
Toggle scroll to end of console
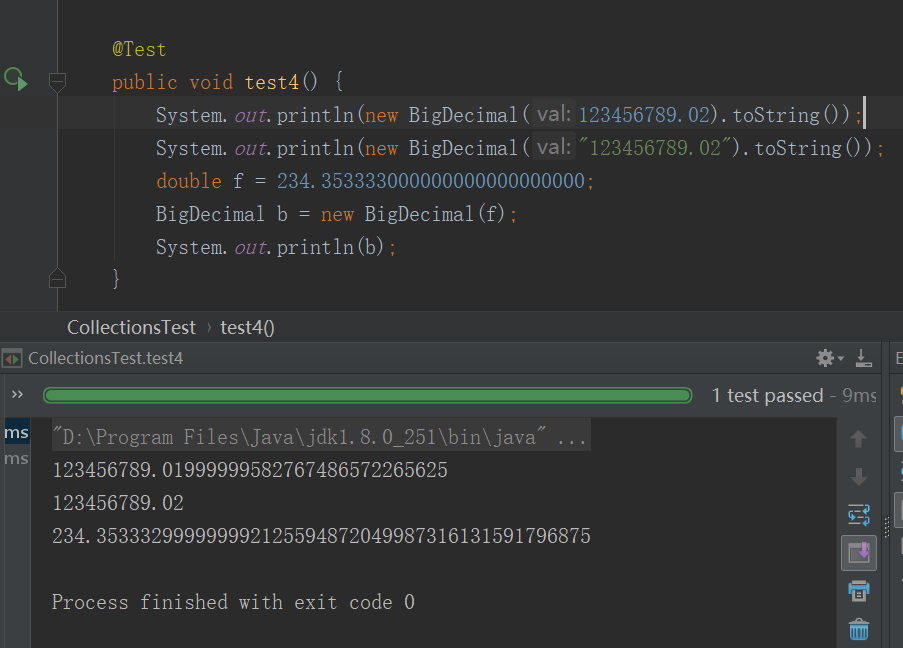(x=859, y=553)
